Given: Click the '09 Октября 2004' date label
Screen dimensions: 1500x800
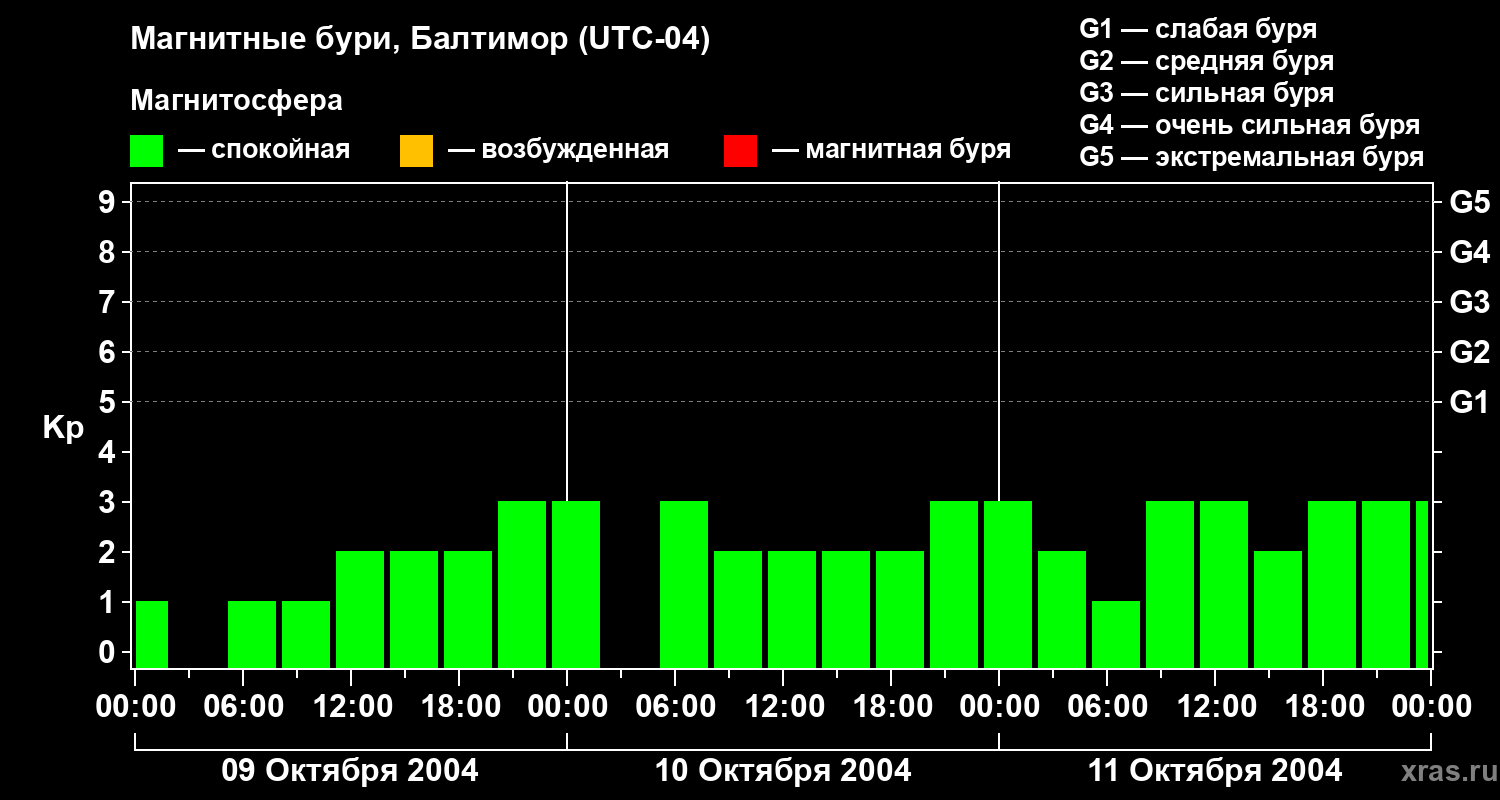Looking at the screenshot, I should (350, 771).
